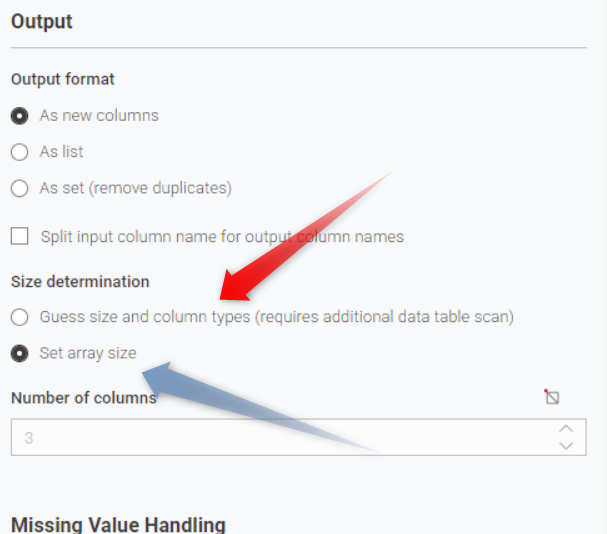This screenshot has height=534, width=607.
Task: Click the 'Output format' label
Action: point(62,79)
